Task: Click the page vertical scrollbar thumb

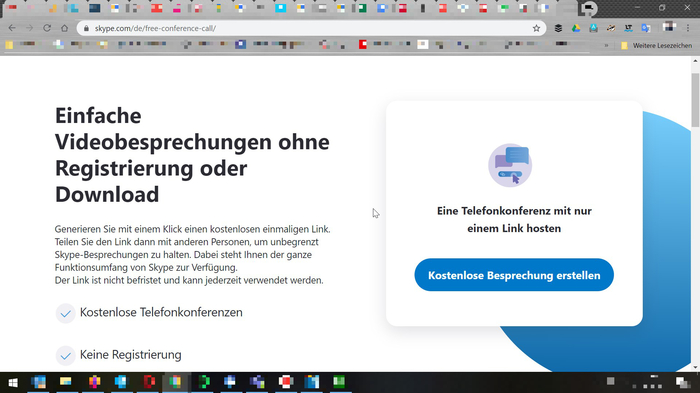Action: (x=695, y=100)
